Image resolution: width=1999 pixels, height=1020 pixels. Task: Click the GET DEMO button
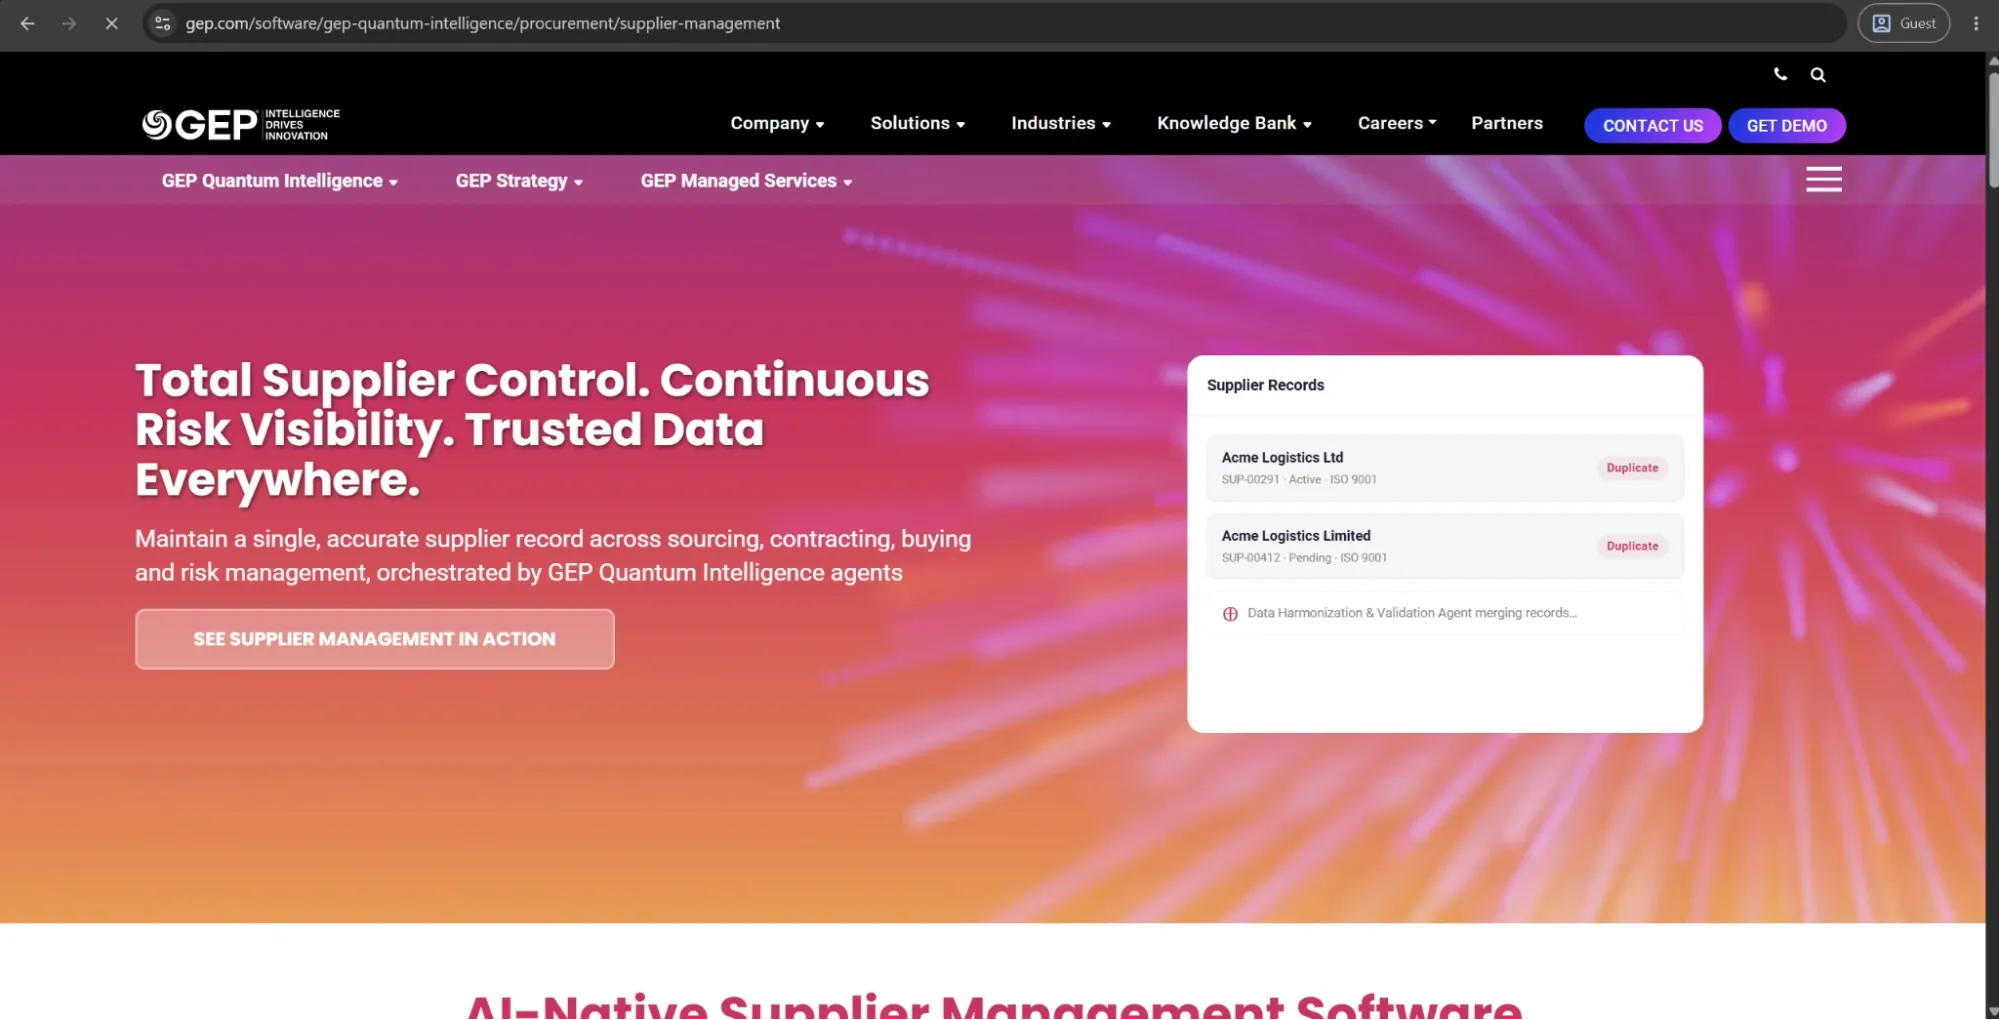point(1786,126)
